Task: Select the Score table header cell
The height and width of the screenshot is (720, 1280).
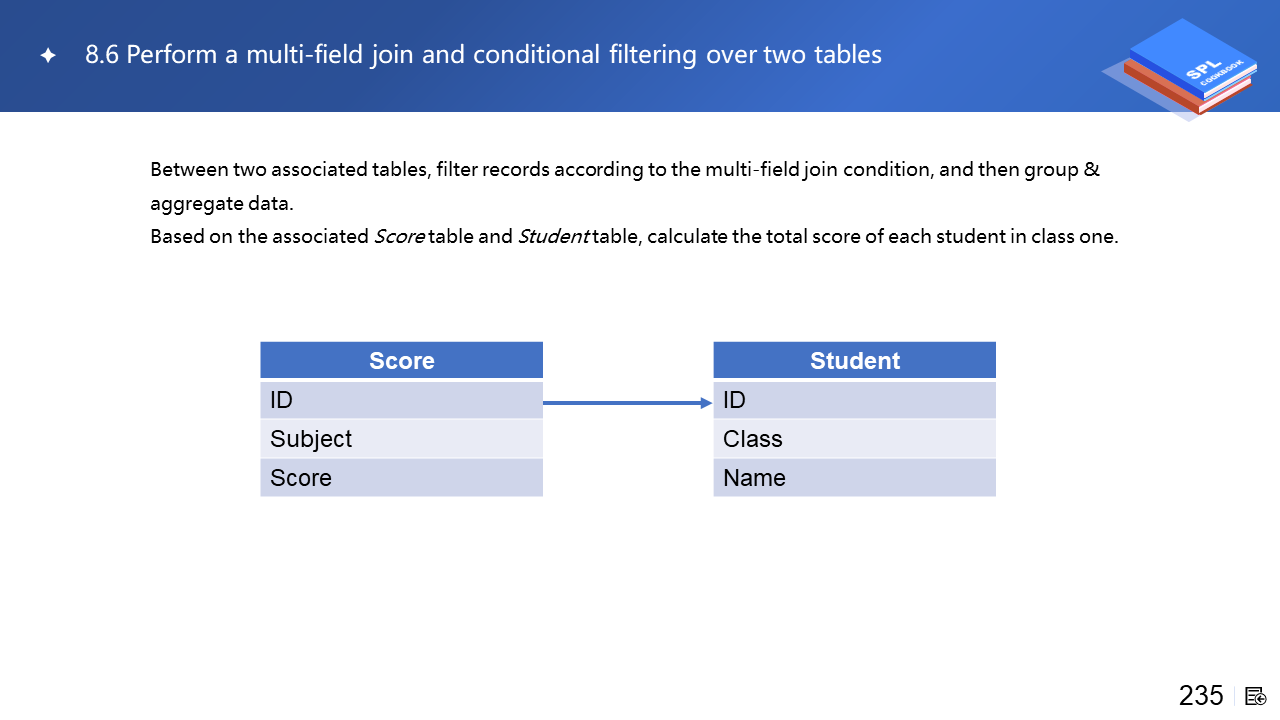Action: tap(401, 360)
